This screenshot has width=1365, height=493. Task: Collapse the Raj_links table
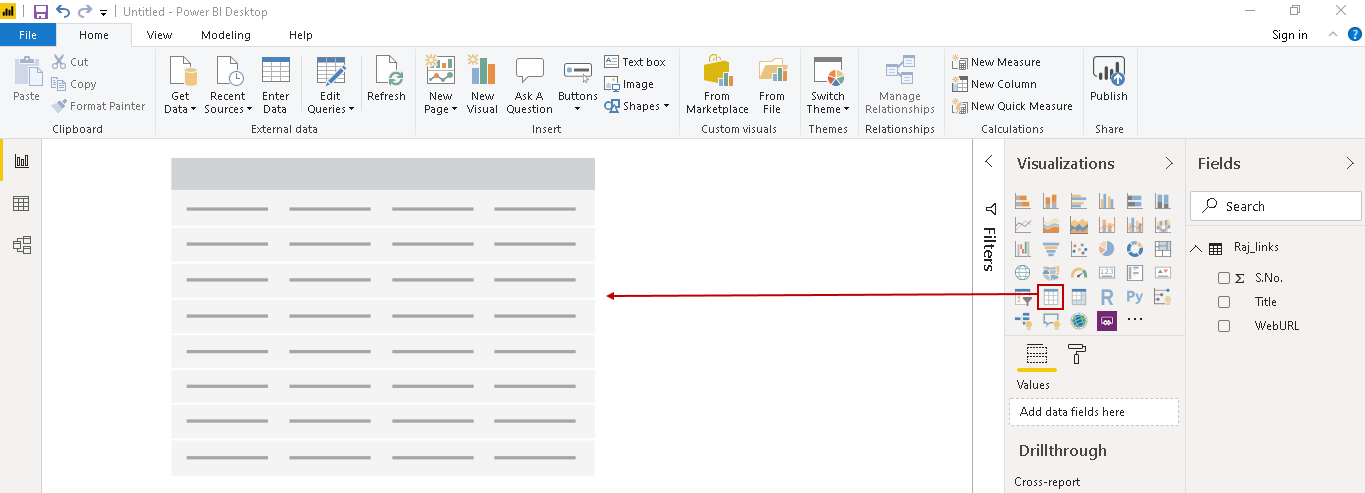[1197, 249]
